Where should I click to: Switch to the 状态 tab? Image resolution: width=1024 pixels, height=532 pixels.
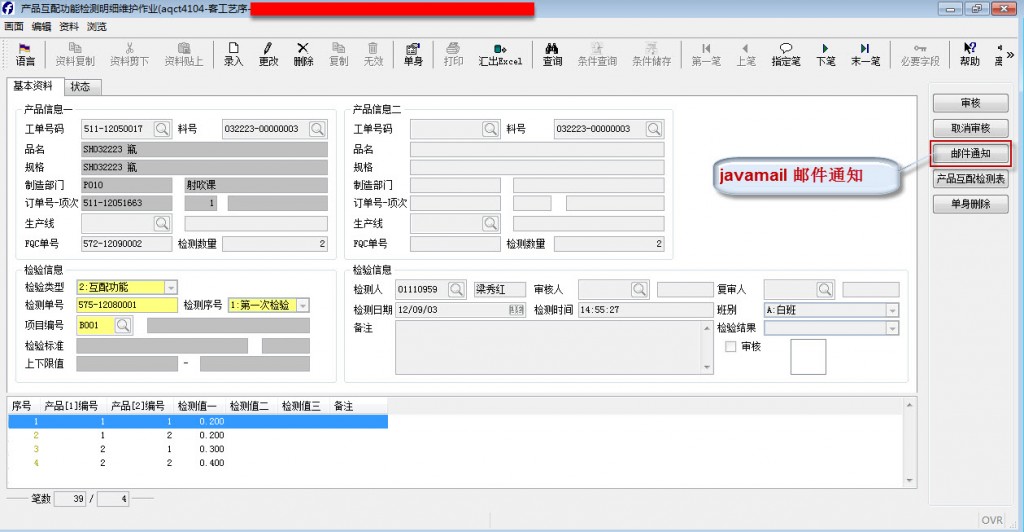click(x=80, y=87)
